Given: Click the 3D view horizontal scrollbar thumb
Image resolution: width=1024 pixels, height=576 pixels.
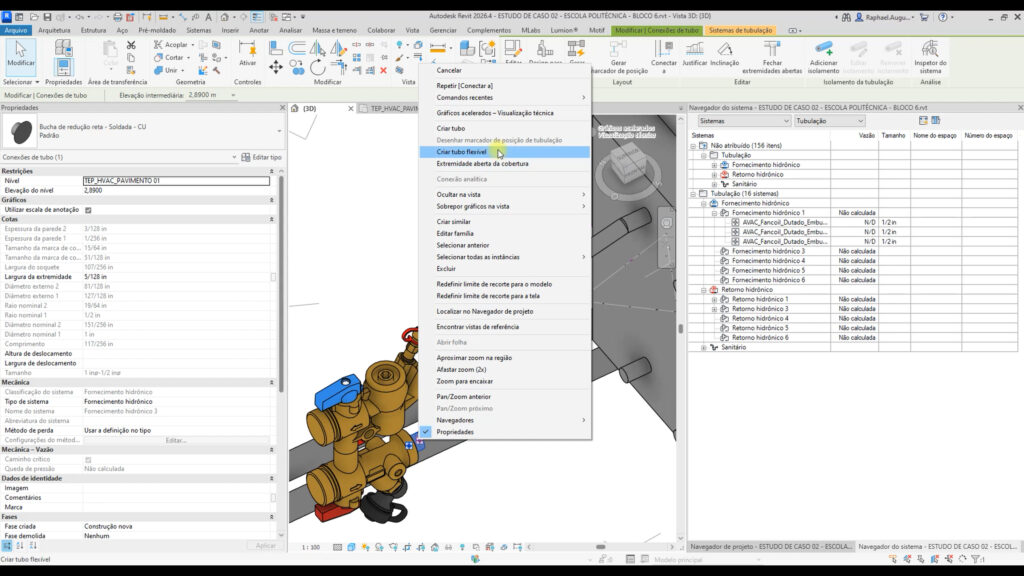Looking at the screenshot, I should (600, 547).
